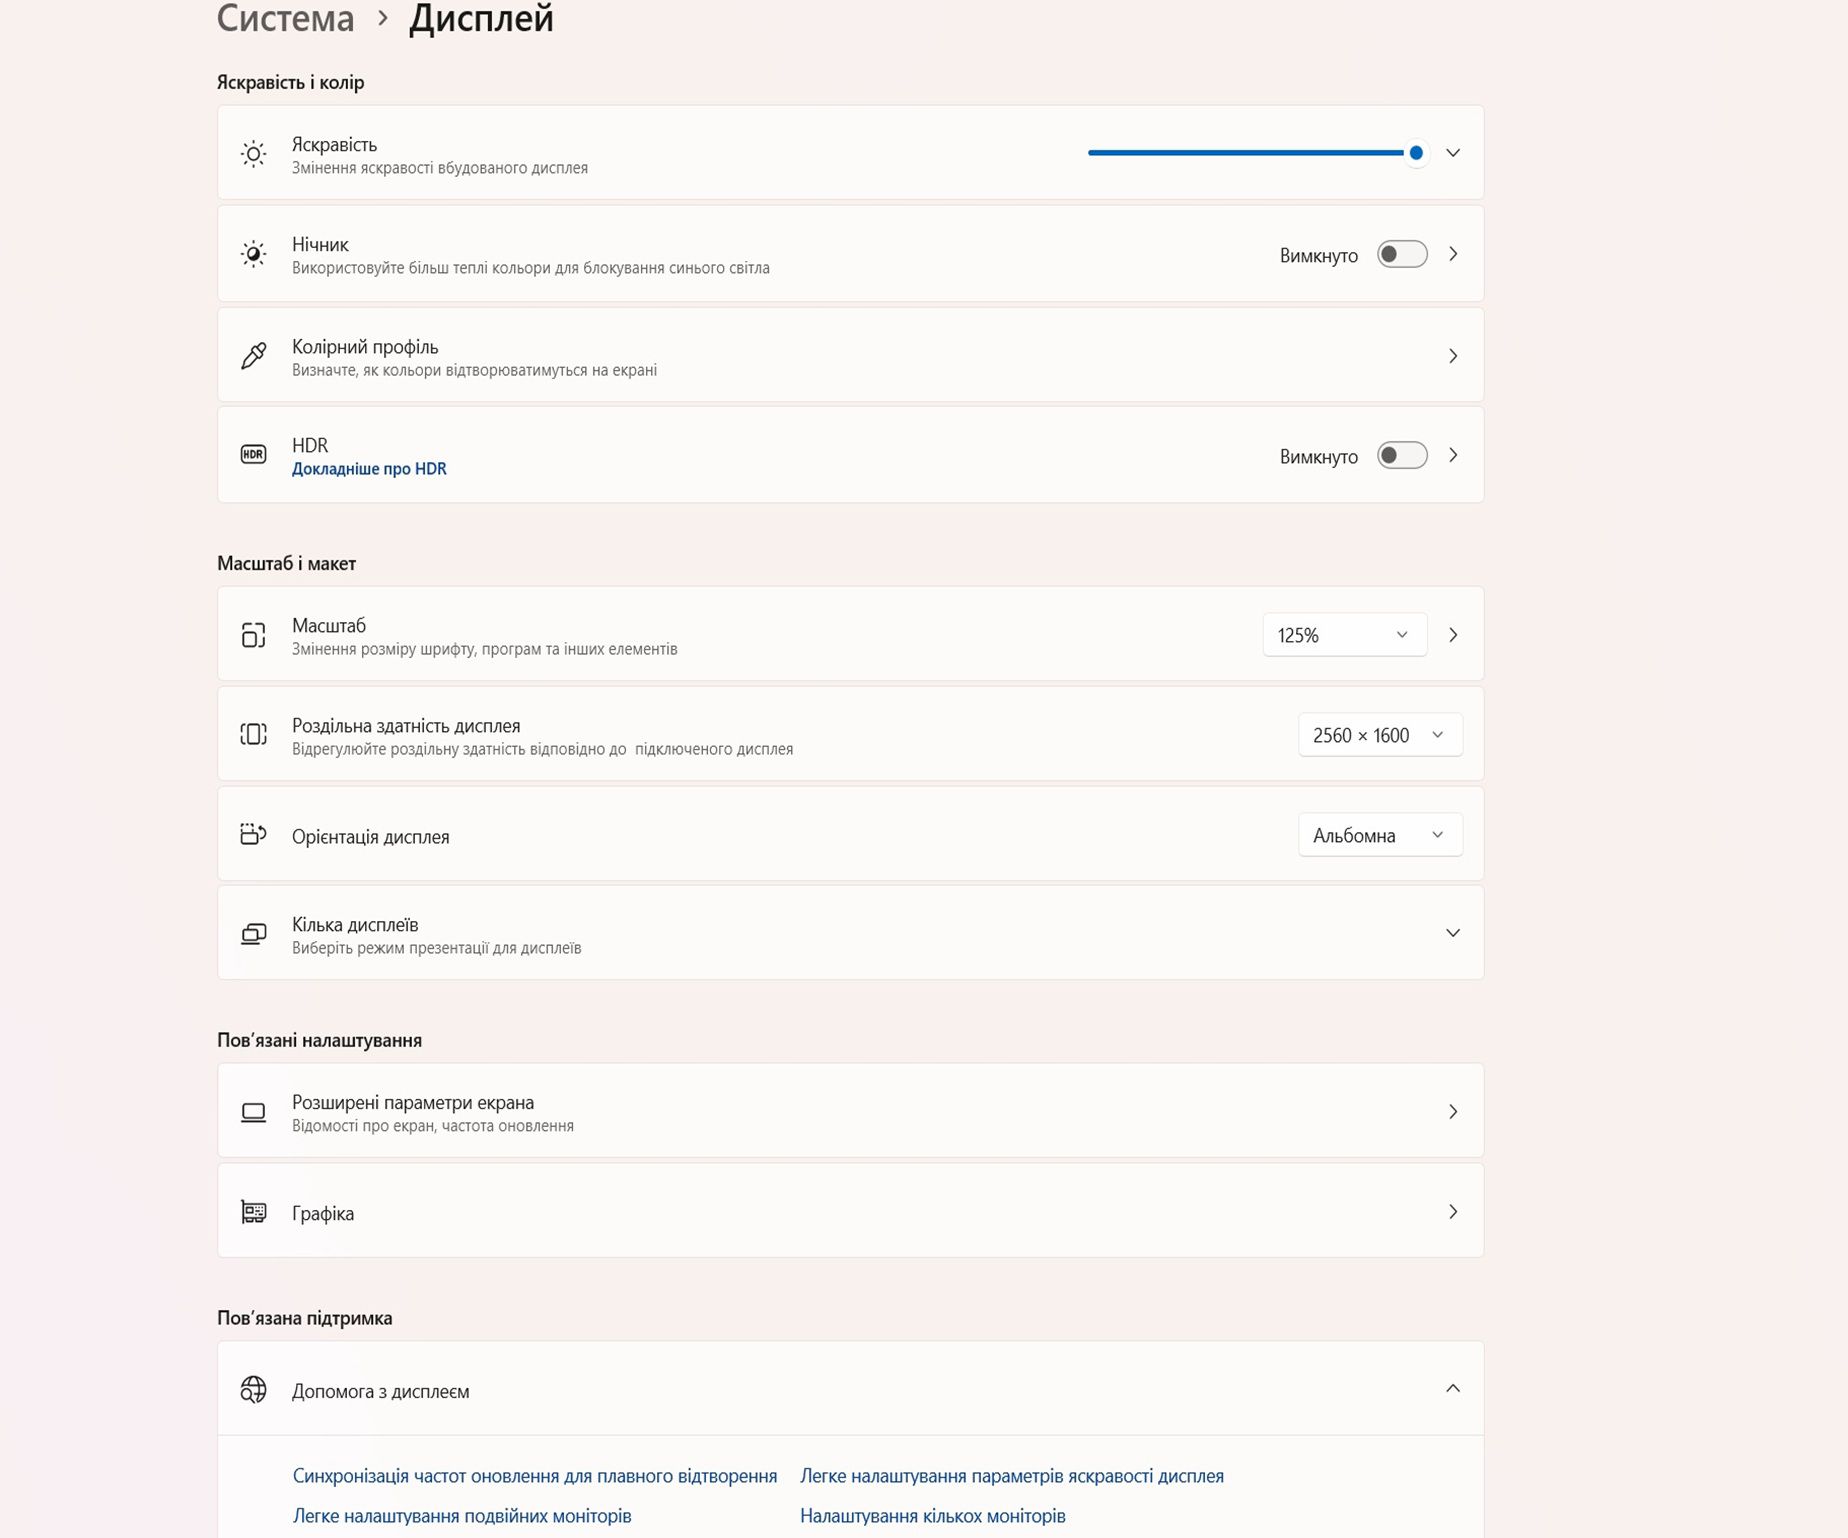Click the Масштаб scale icon
This screenshot has height=1538, width=1848.
pyautogui.click(x=254, y=635)
